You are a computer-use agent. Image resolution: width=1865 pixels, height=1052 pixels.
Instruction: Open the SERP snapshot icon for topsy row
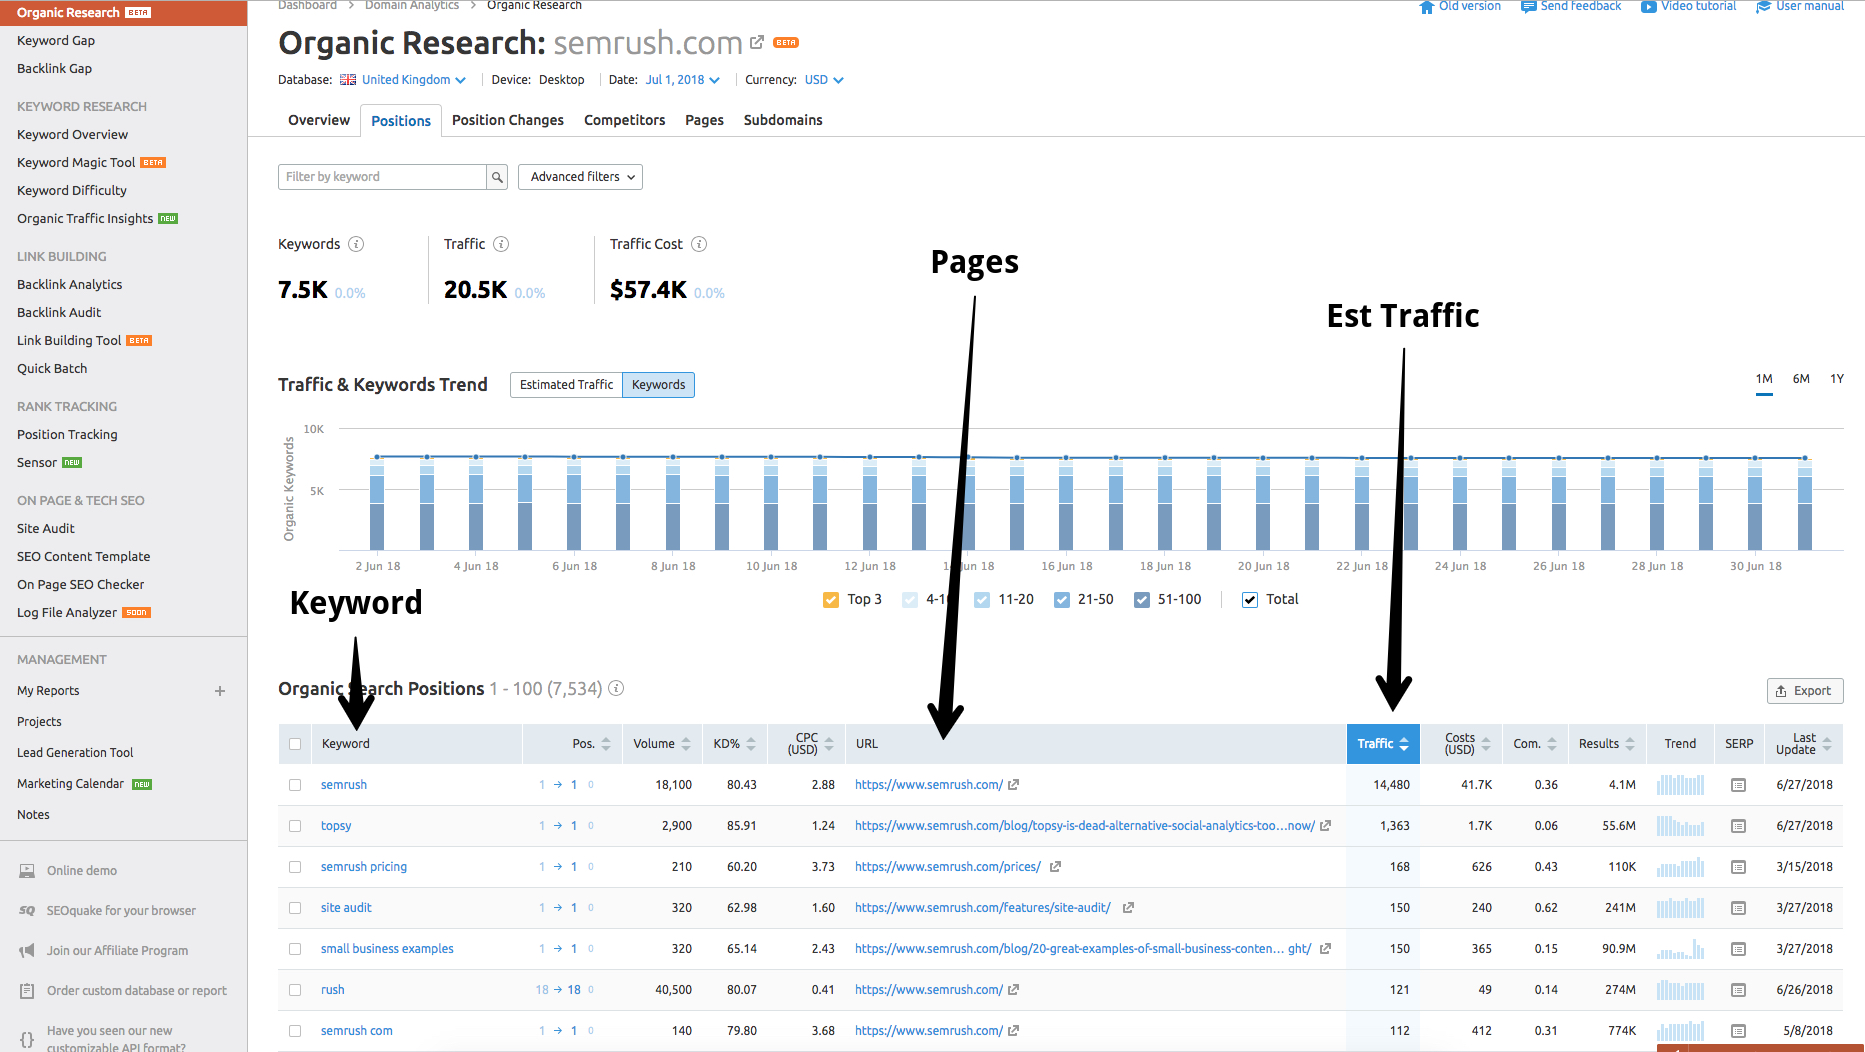point(1738,826)
